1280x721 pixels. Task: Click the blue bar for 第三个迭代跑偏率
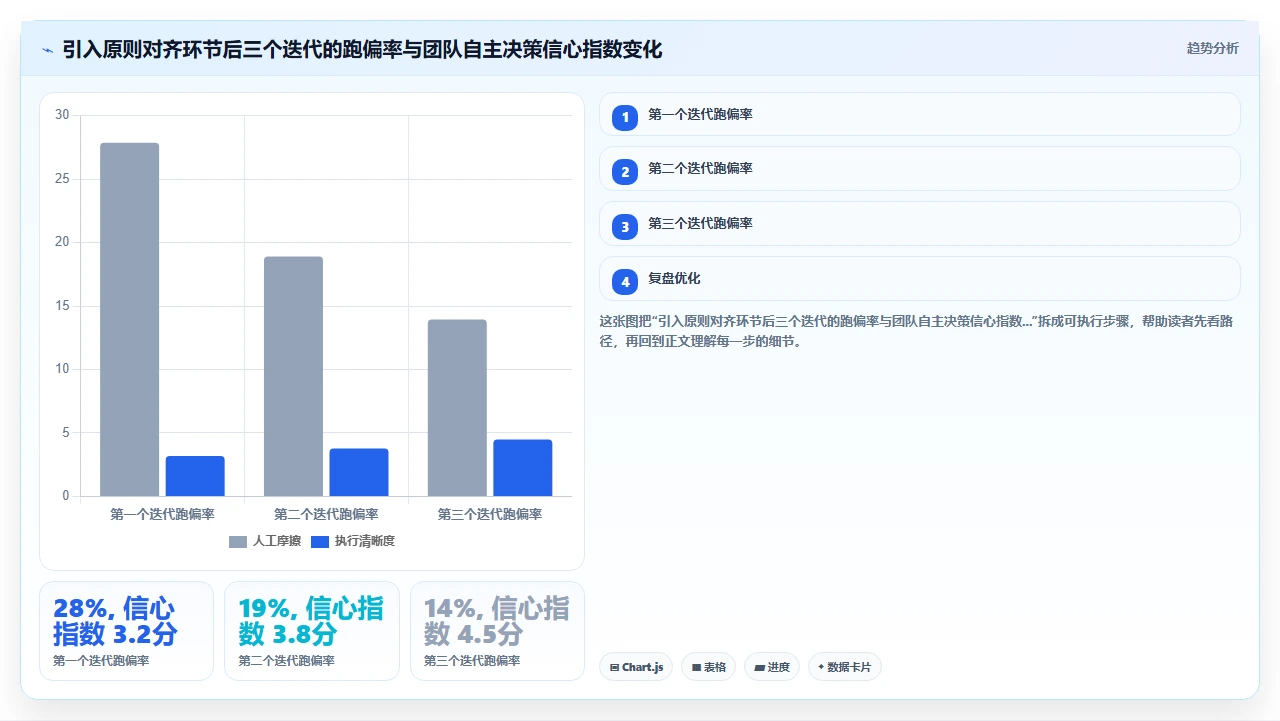click(523, 468)
